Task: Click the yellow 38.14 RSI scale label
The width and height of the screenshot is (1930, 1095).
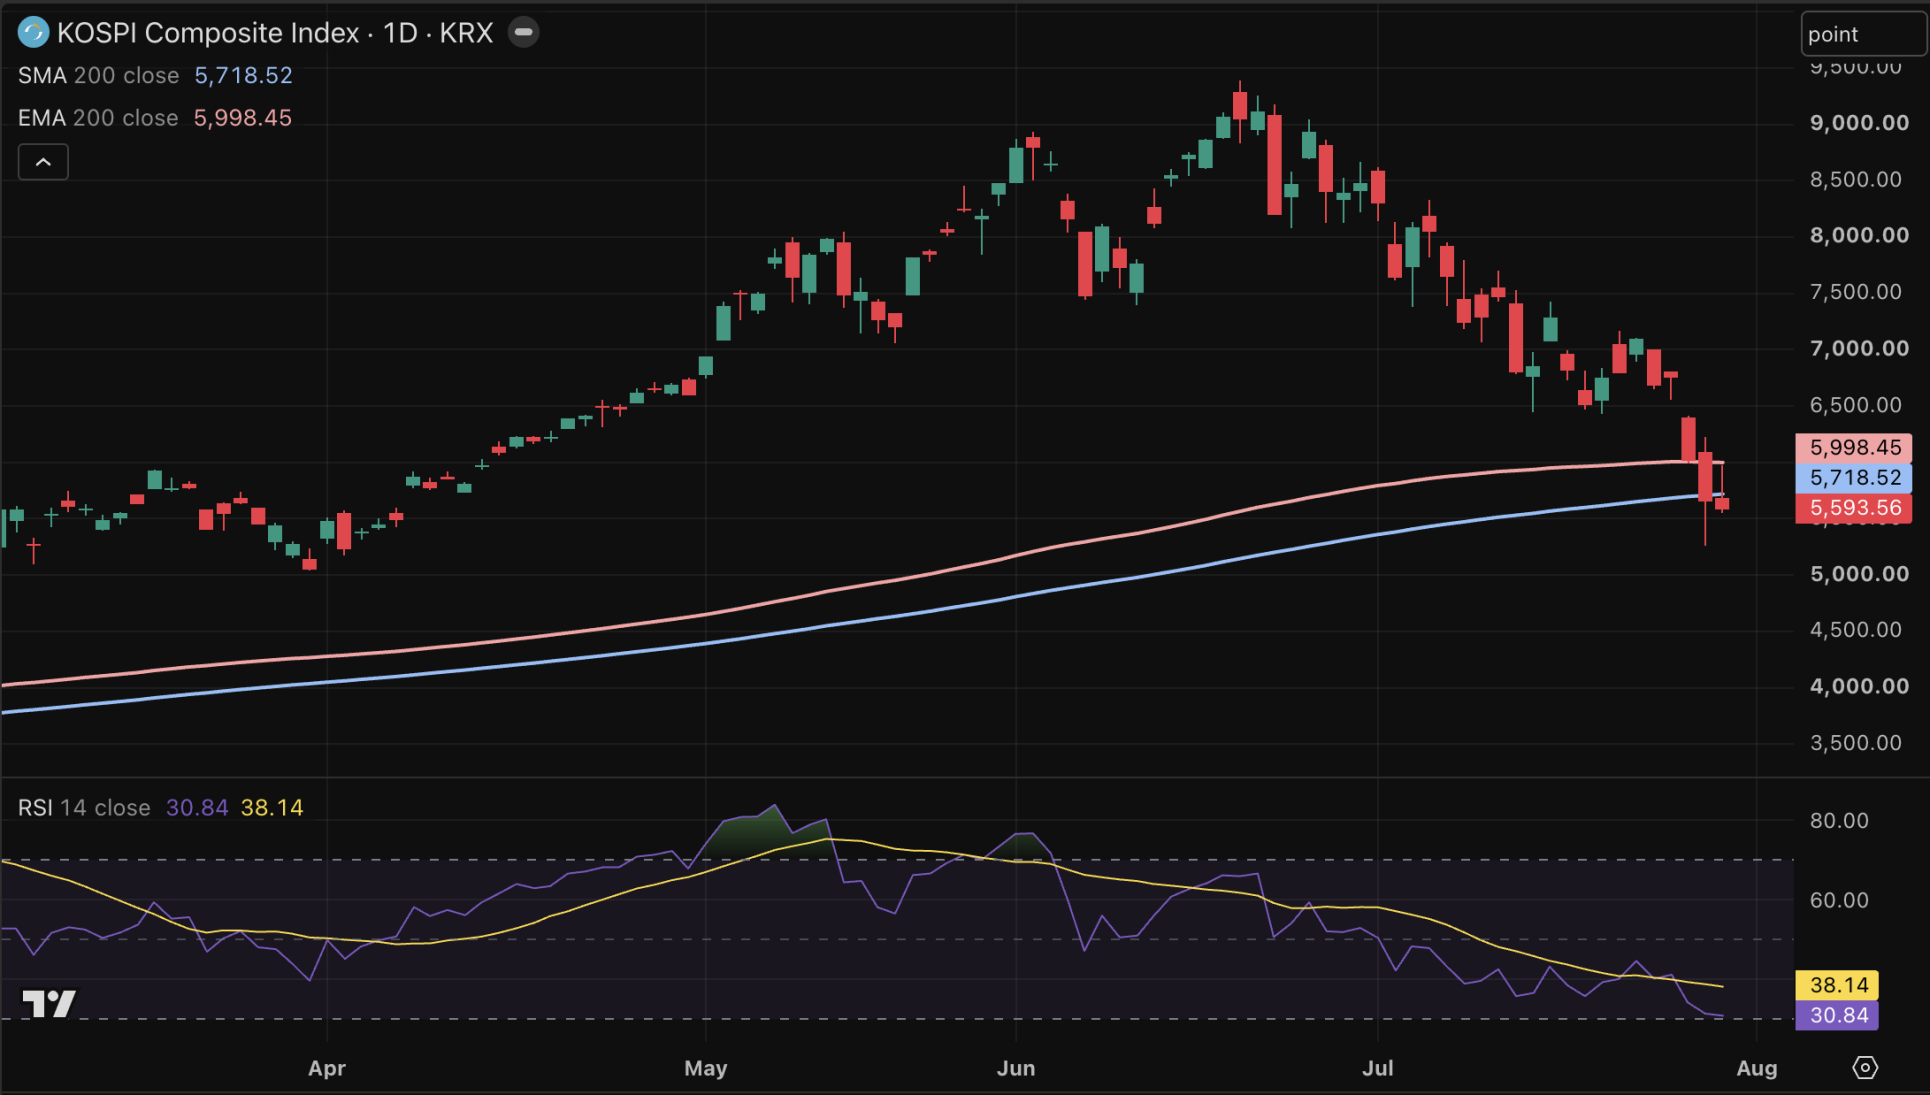Action: click(1837, 985)
